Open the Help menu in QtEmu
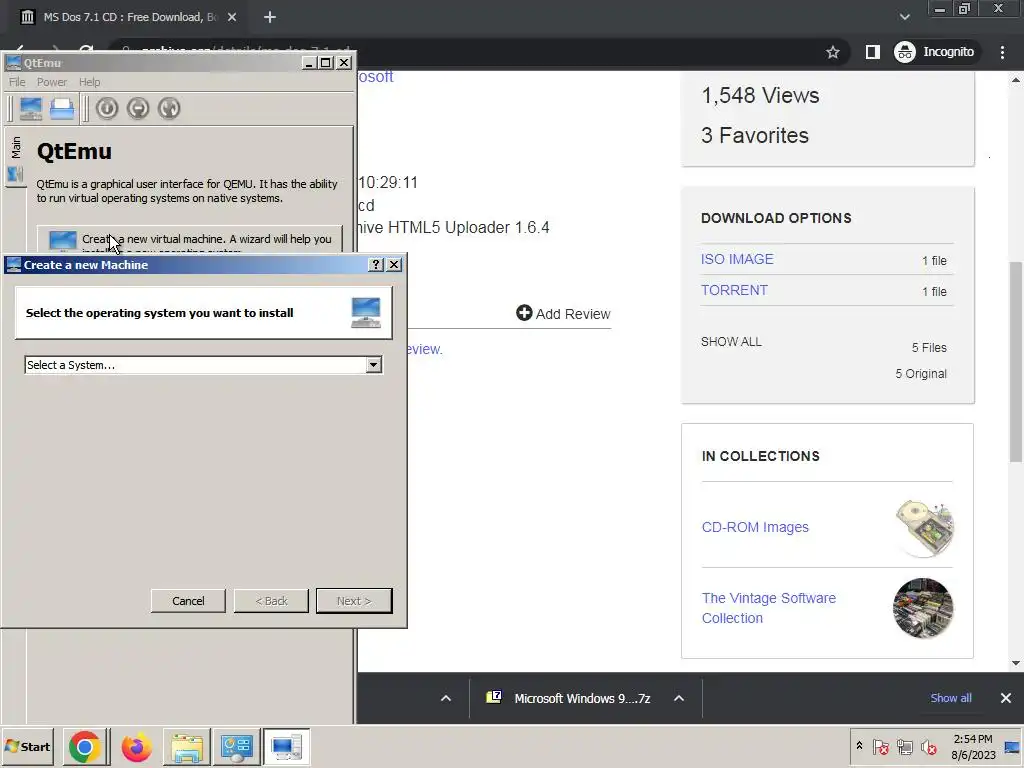Screen dimensions: 1024x768 click(89, 82)
